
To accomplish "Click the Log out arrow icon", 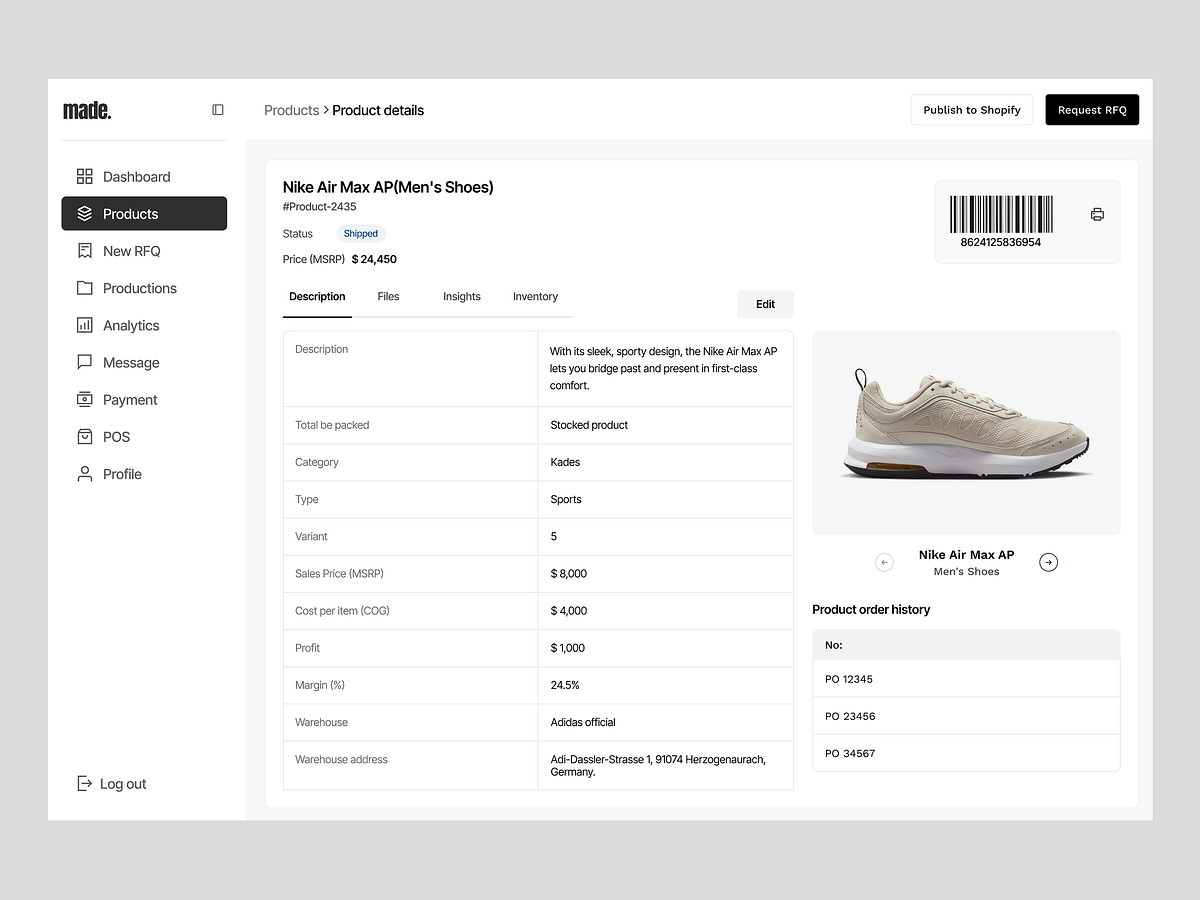I will tap(85, 784).
